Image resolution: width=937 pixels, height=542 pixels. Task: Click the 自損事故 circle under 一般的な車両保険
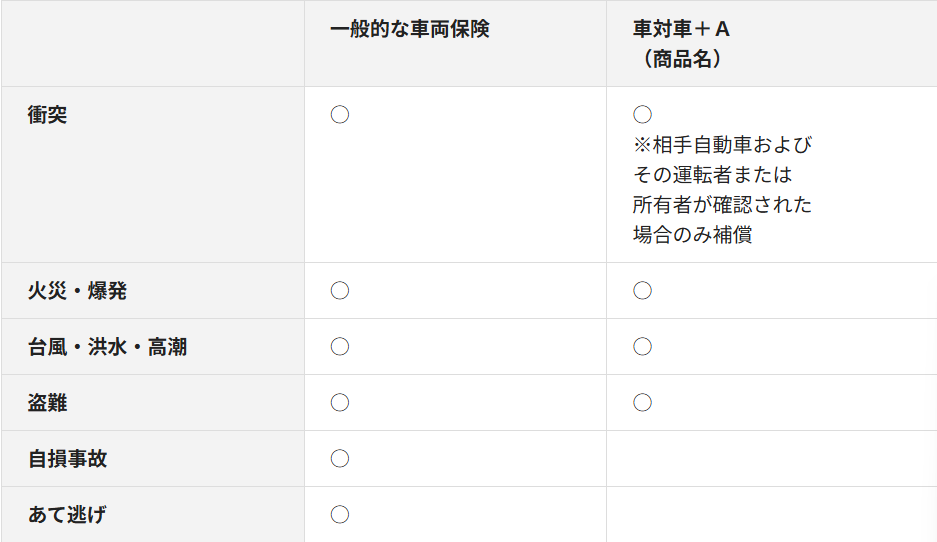coord(340,459)
